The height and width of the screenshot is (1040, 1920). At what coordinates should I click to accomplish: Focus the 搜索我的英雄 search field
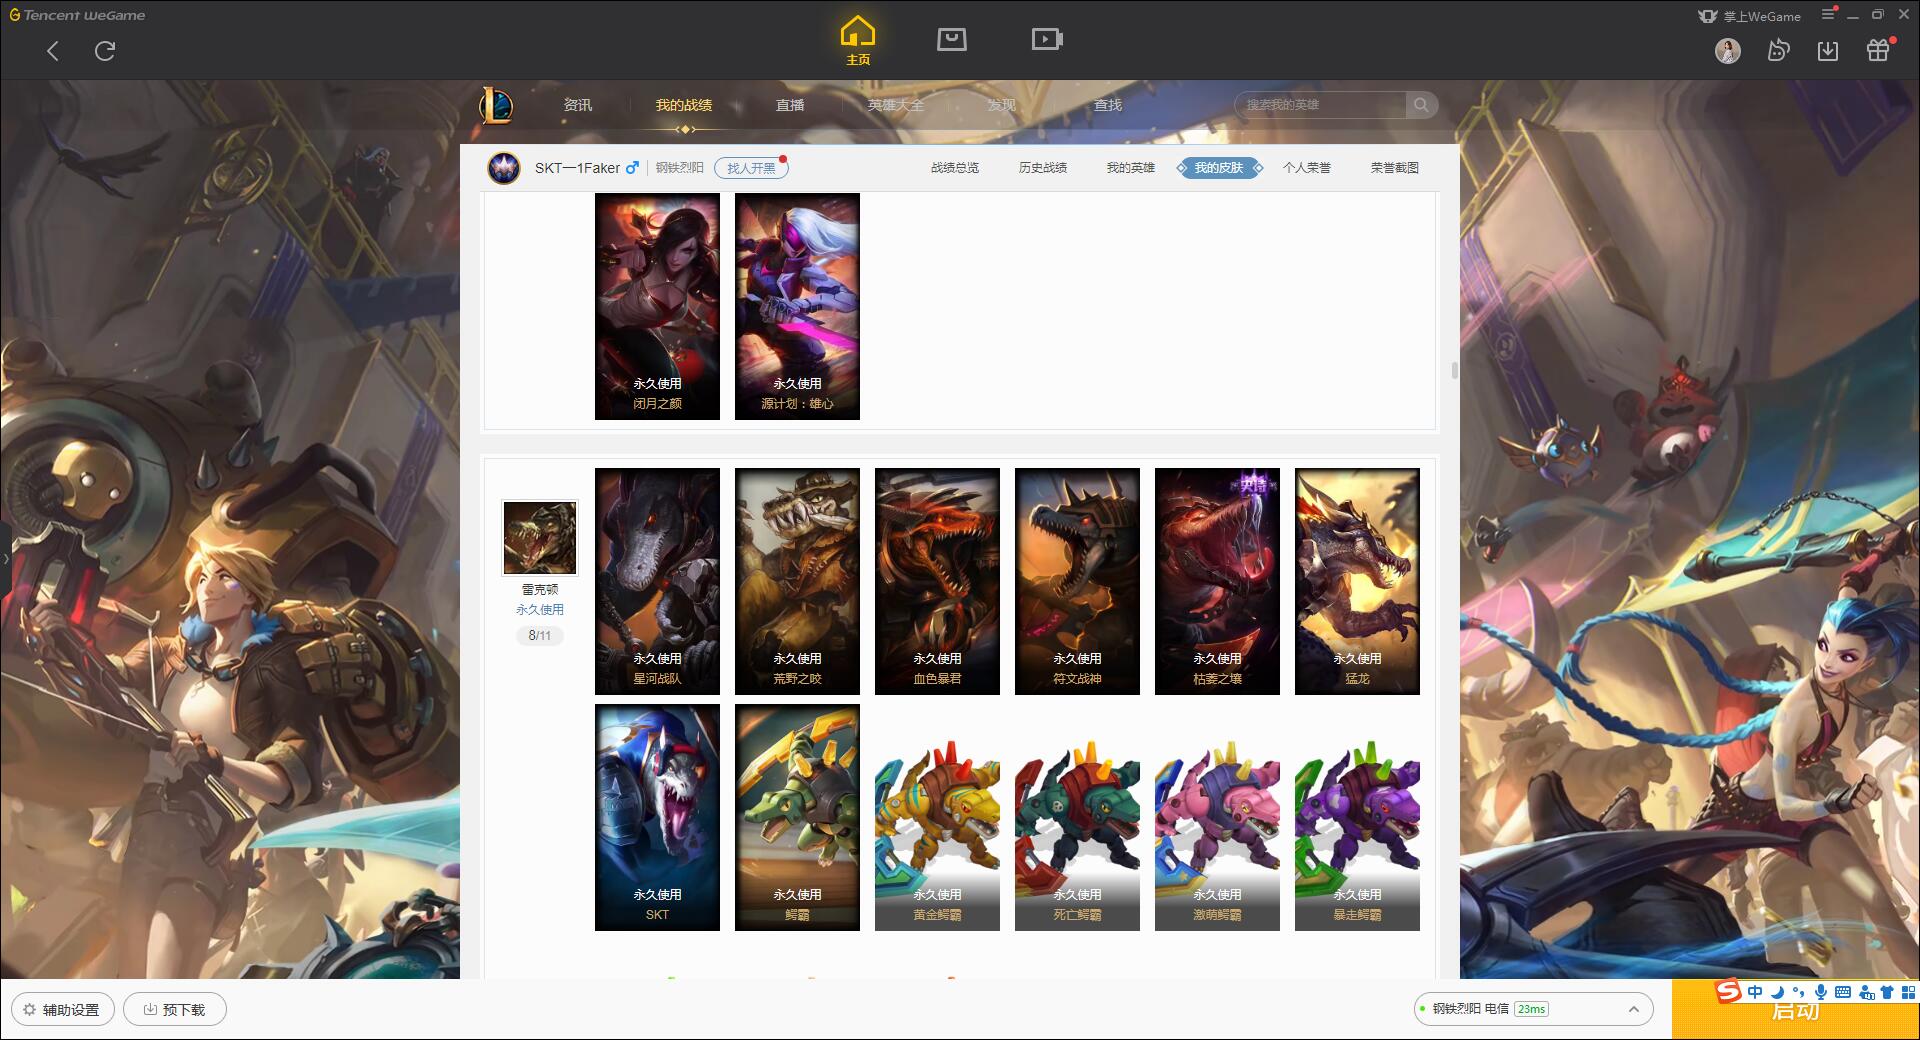pyautogui.click(x=1320, y=105)
